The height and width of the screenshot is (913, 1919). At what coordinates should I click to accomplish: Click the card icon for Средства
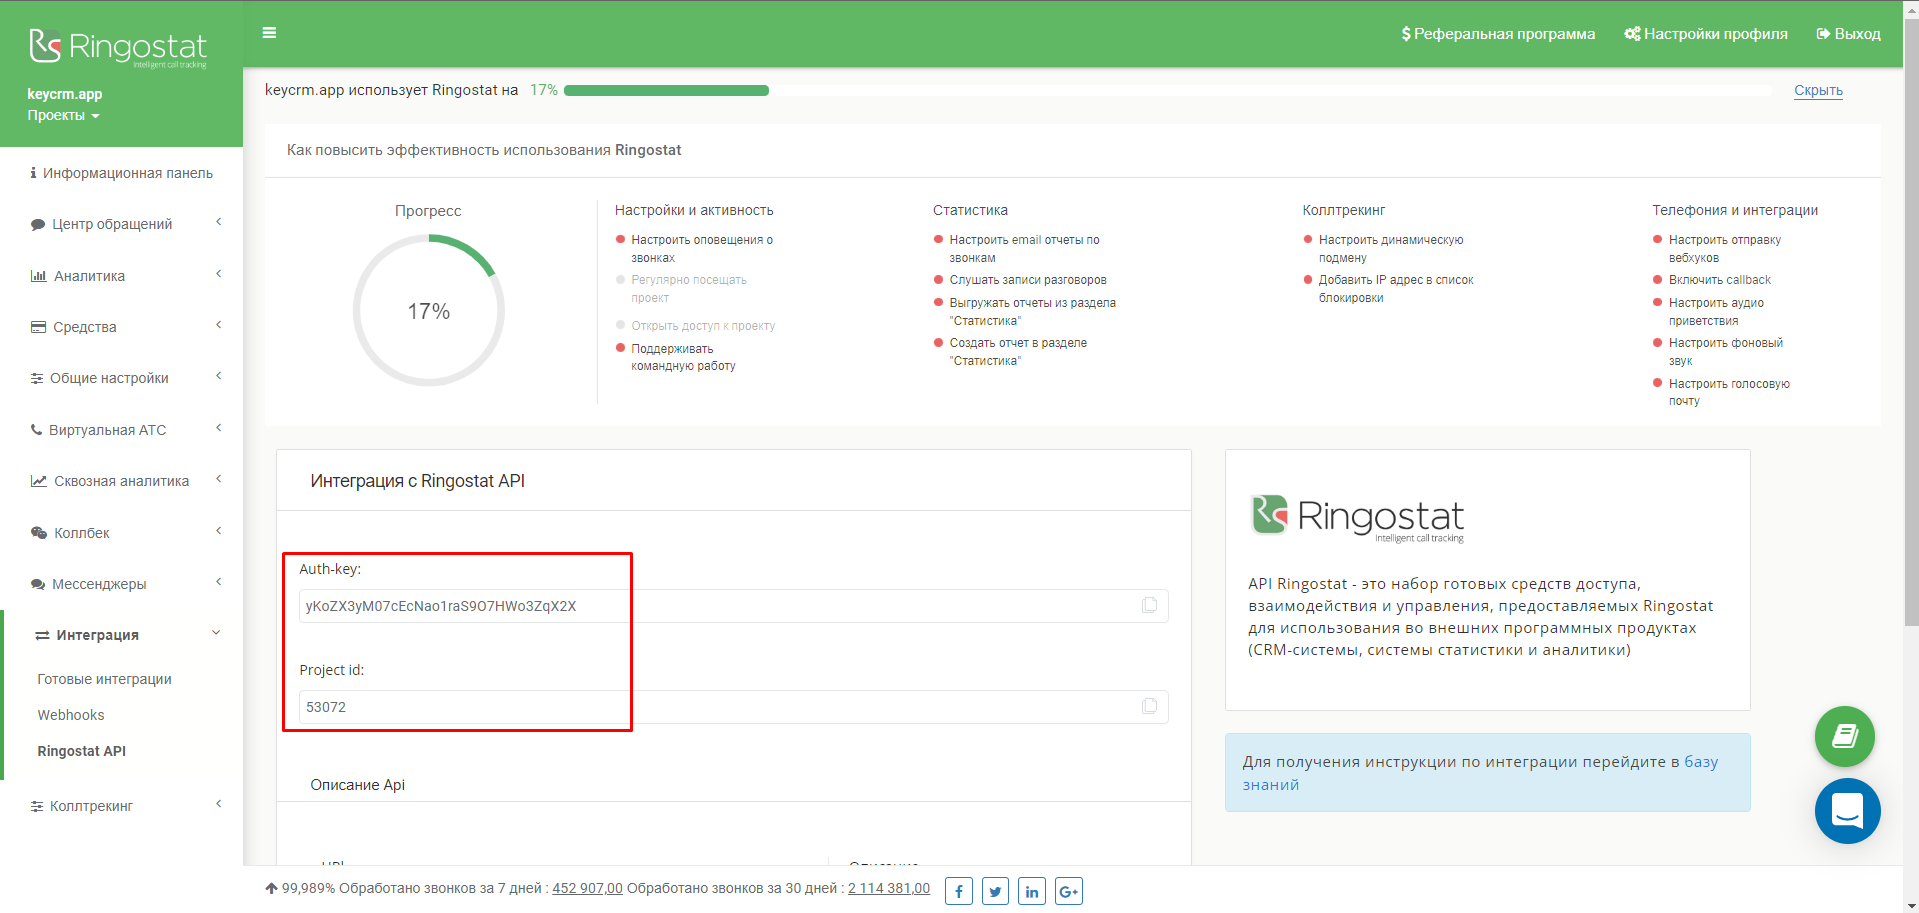38,327
